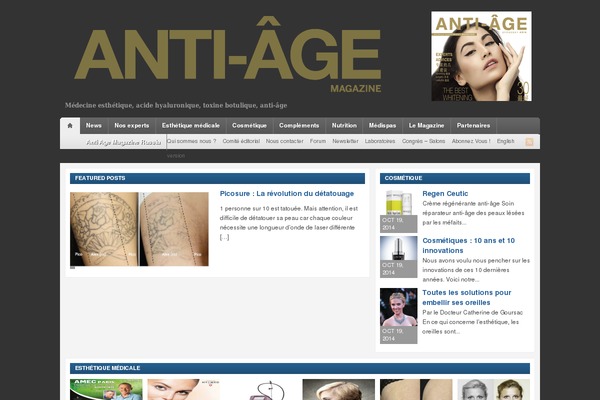The height and width of the screenshot is (400, 600).
Task: Open the Nos experts menu
Action: [x=132, y=126]
